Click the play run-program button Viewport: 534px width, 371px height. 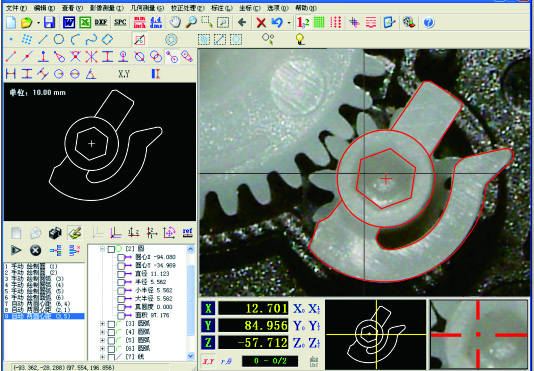16,250
